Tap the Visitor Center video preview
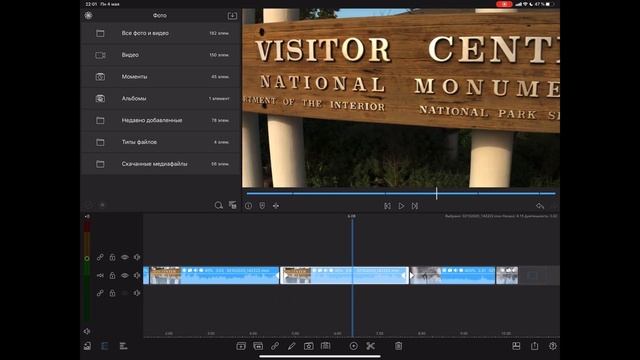This screenshot has height=360, width=640. coord(401,98)
